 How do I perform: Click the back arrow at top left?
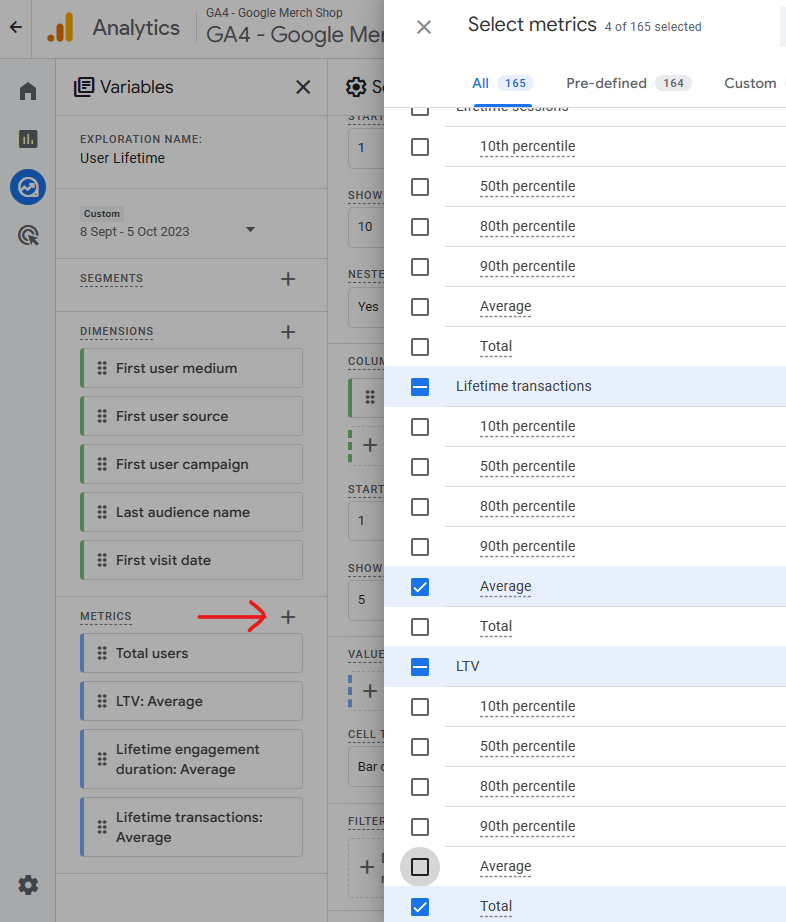[15, 27]
